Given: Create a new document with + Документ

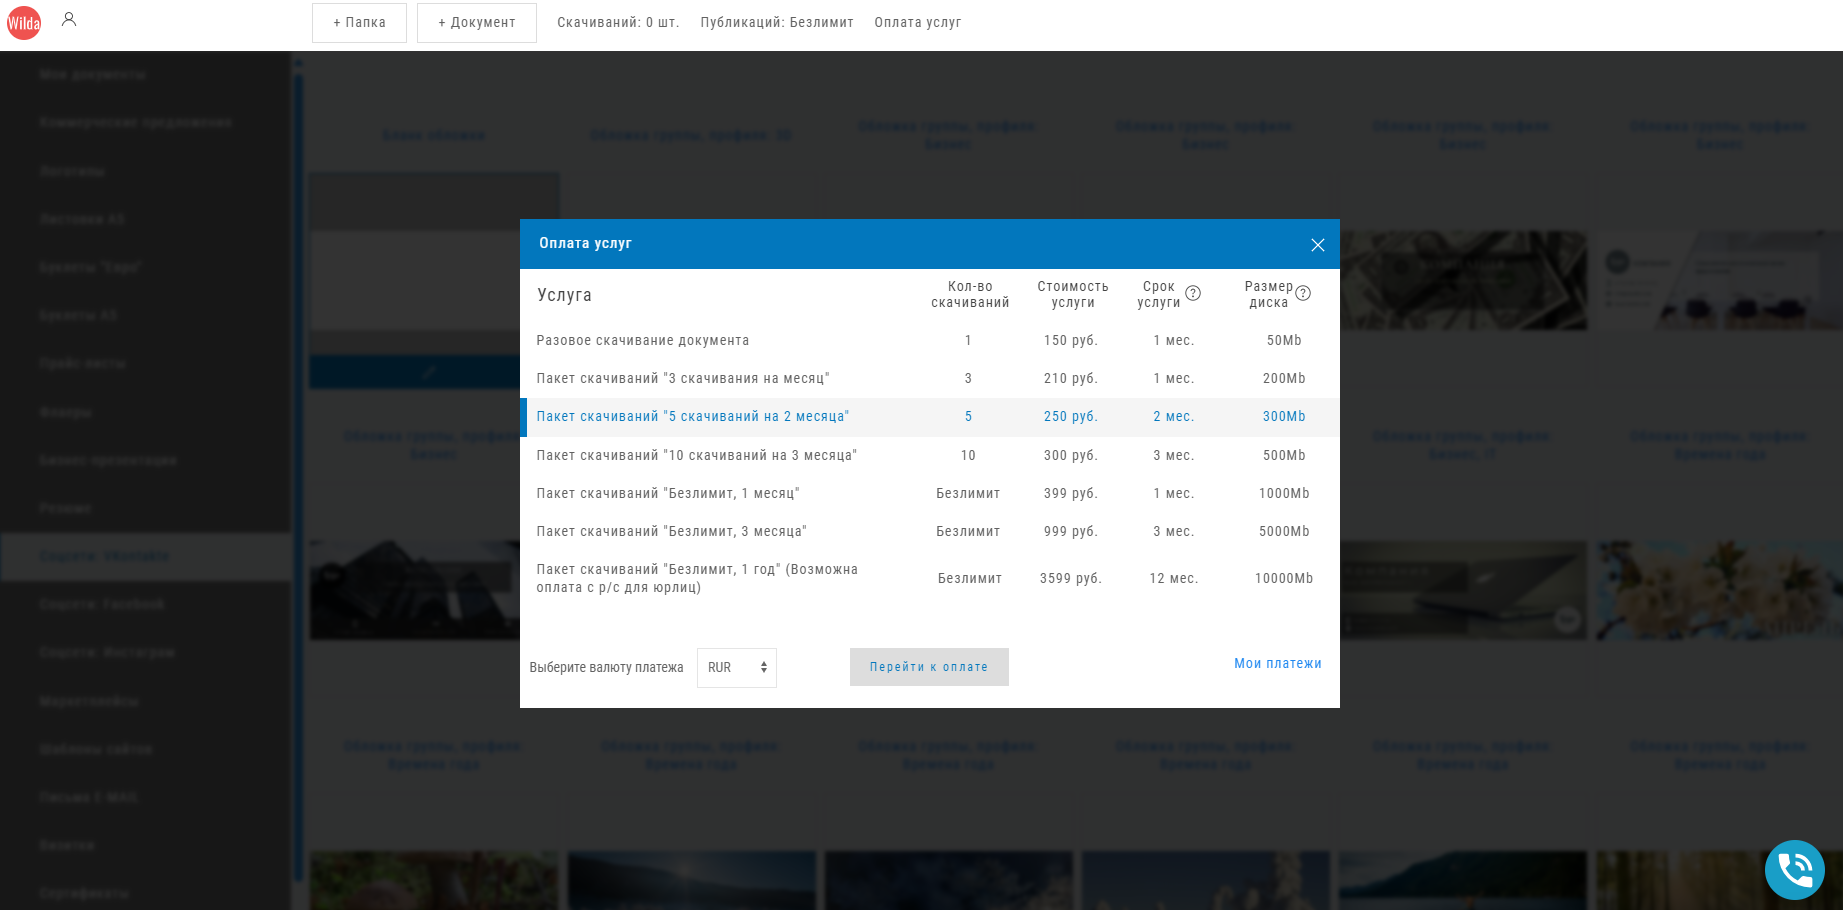Looking at the screenshot, I should pyautogui.click(x=477, y=23).
